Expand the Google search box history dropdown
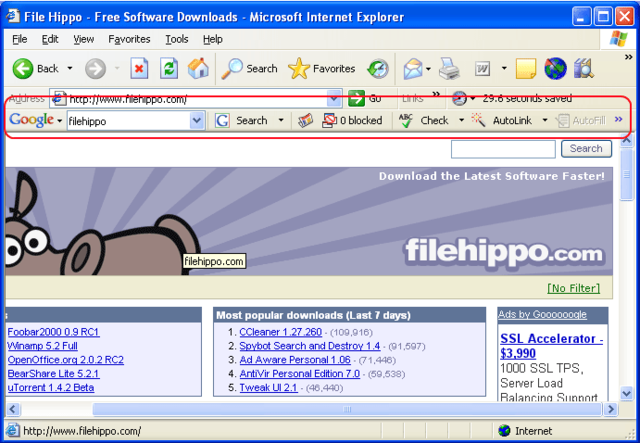This screenshot has height=443, width=640. tap(197, 120)
